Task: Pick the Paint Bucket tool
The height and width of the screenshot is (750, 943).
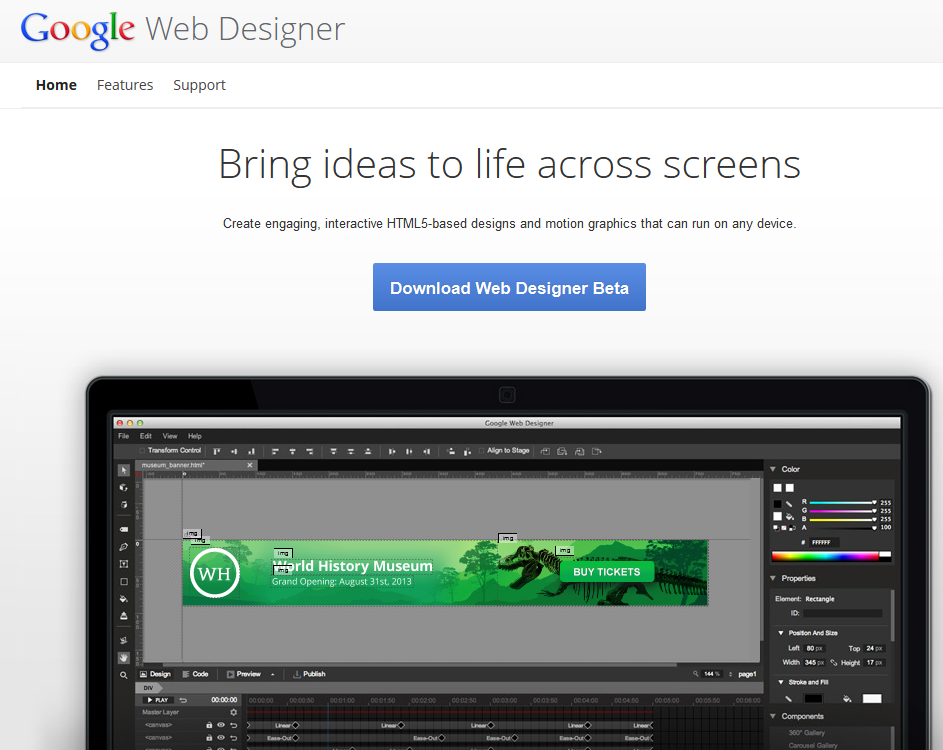Action: tap(124, 599)
